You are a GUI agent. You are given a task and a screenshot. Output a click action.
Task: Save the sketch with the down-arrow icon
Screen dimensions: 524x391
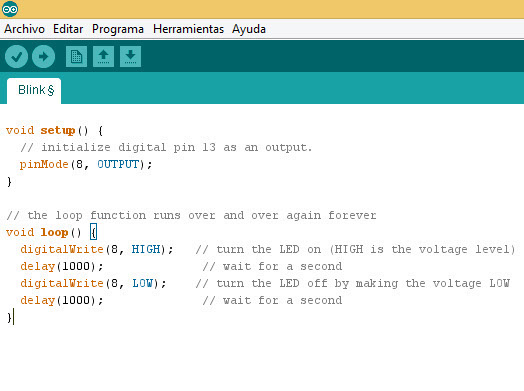click(x=130, y=56)
